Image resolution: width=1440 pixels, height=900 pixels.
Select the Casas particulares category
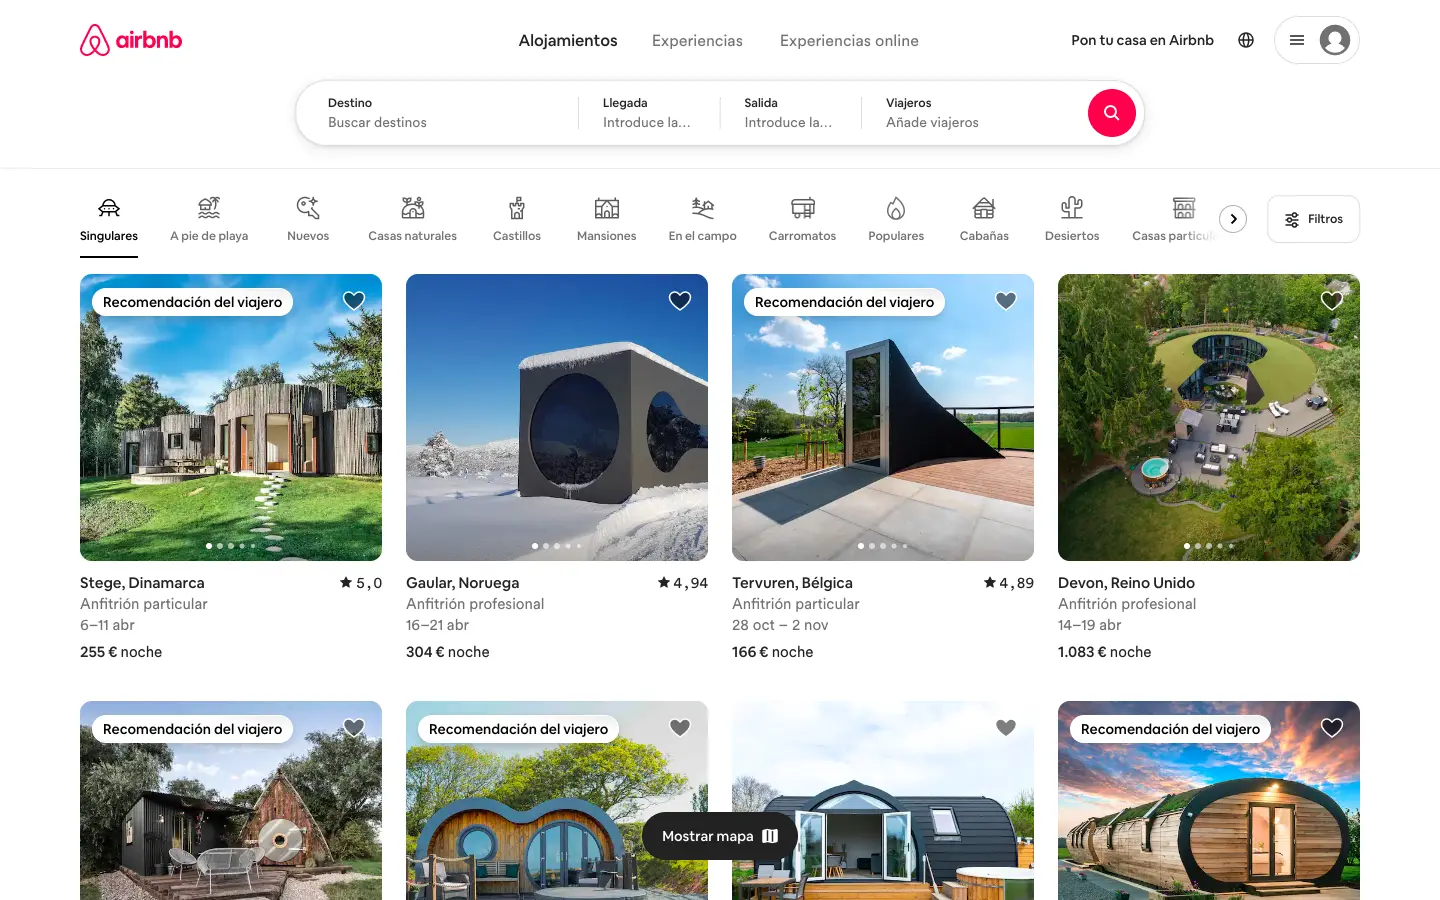coord(1176,220)
